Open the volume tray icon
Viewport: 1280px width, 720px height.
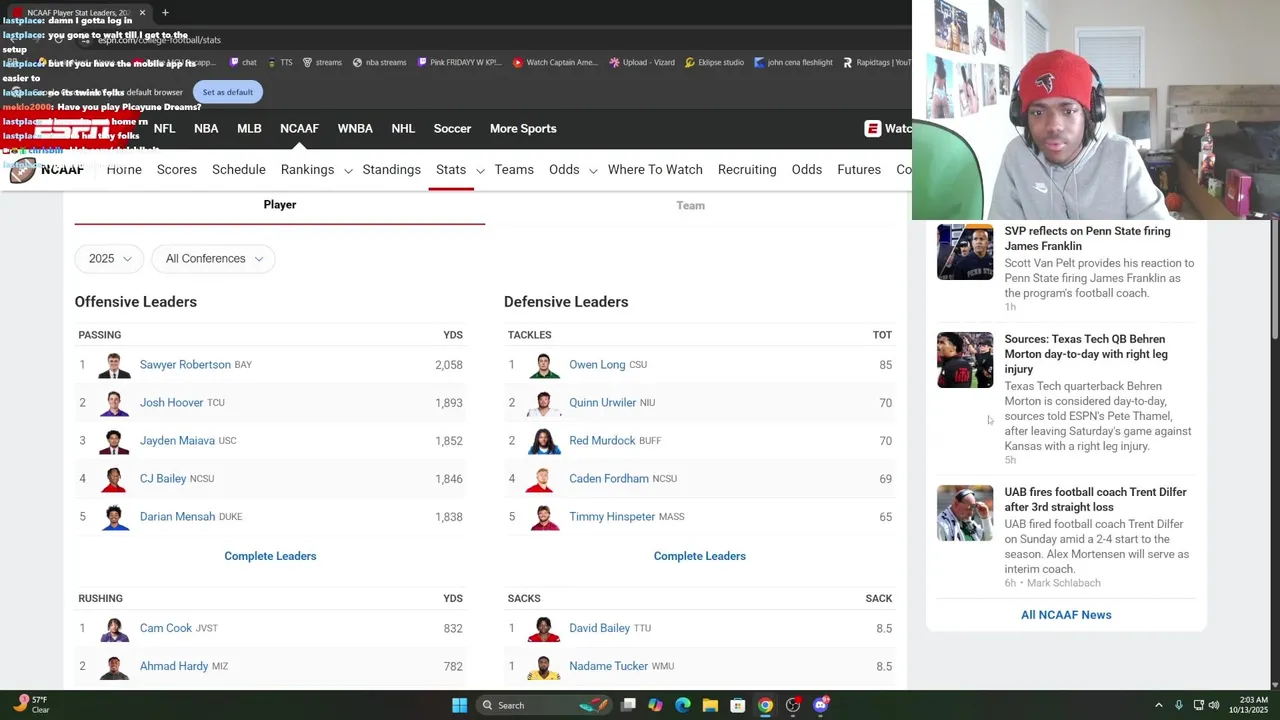pos(1215,705)
